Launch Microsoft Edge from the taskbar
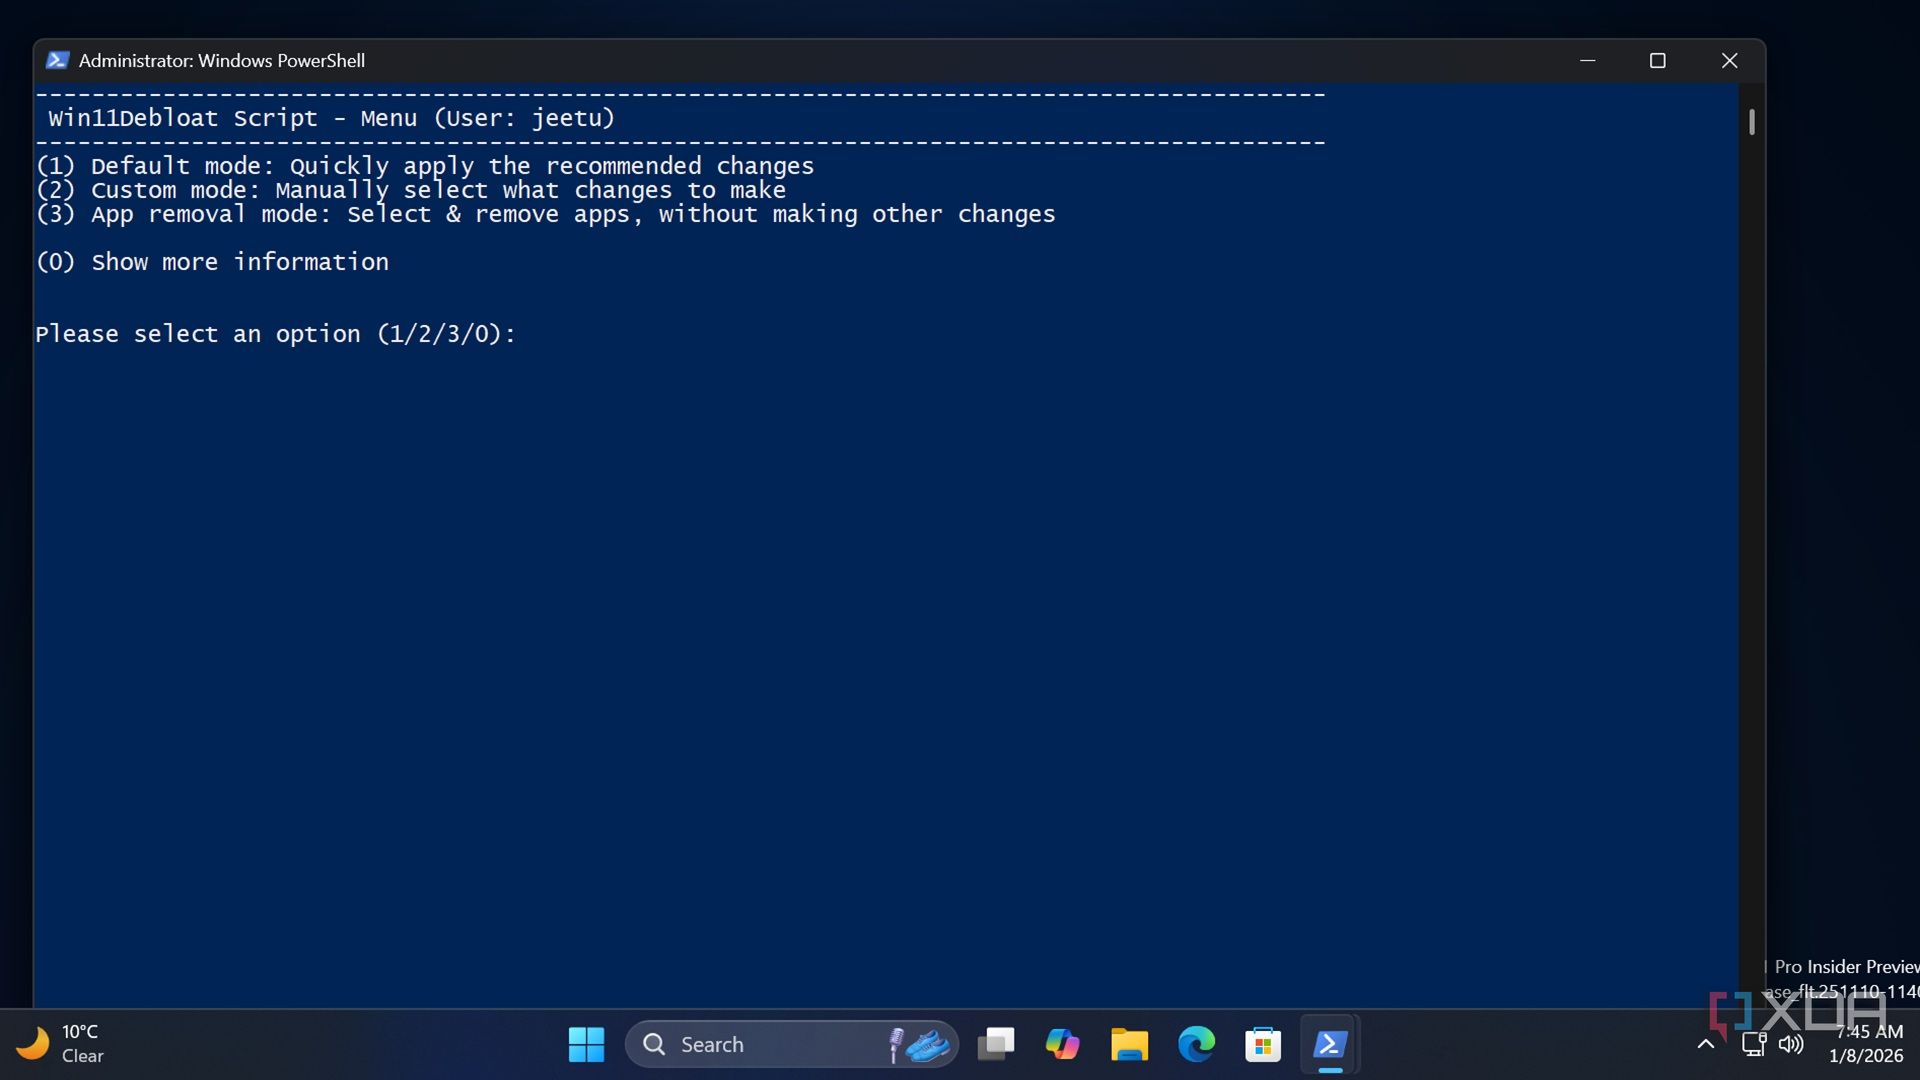This screenshot has width=1920, height=1080. 1196,1045
